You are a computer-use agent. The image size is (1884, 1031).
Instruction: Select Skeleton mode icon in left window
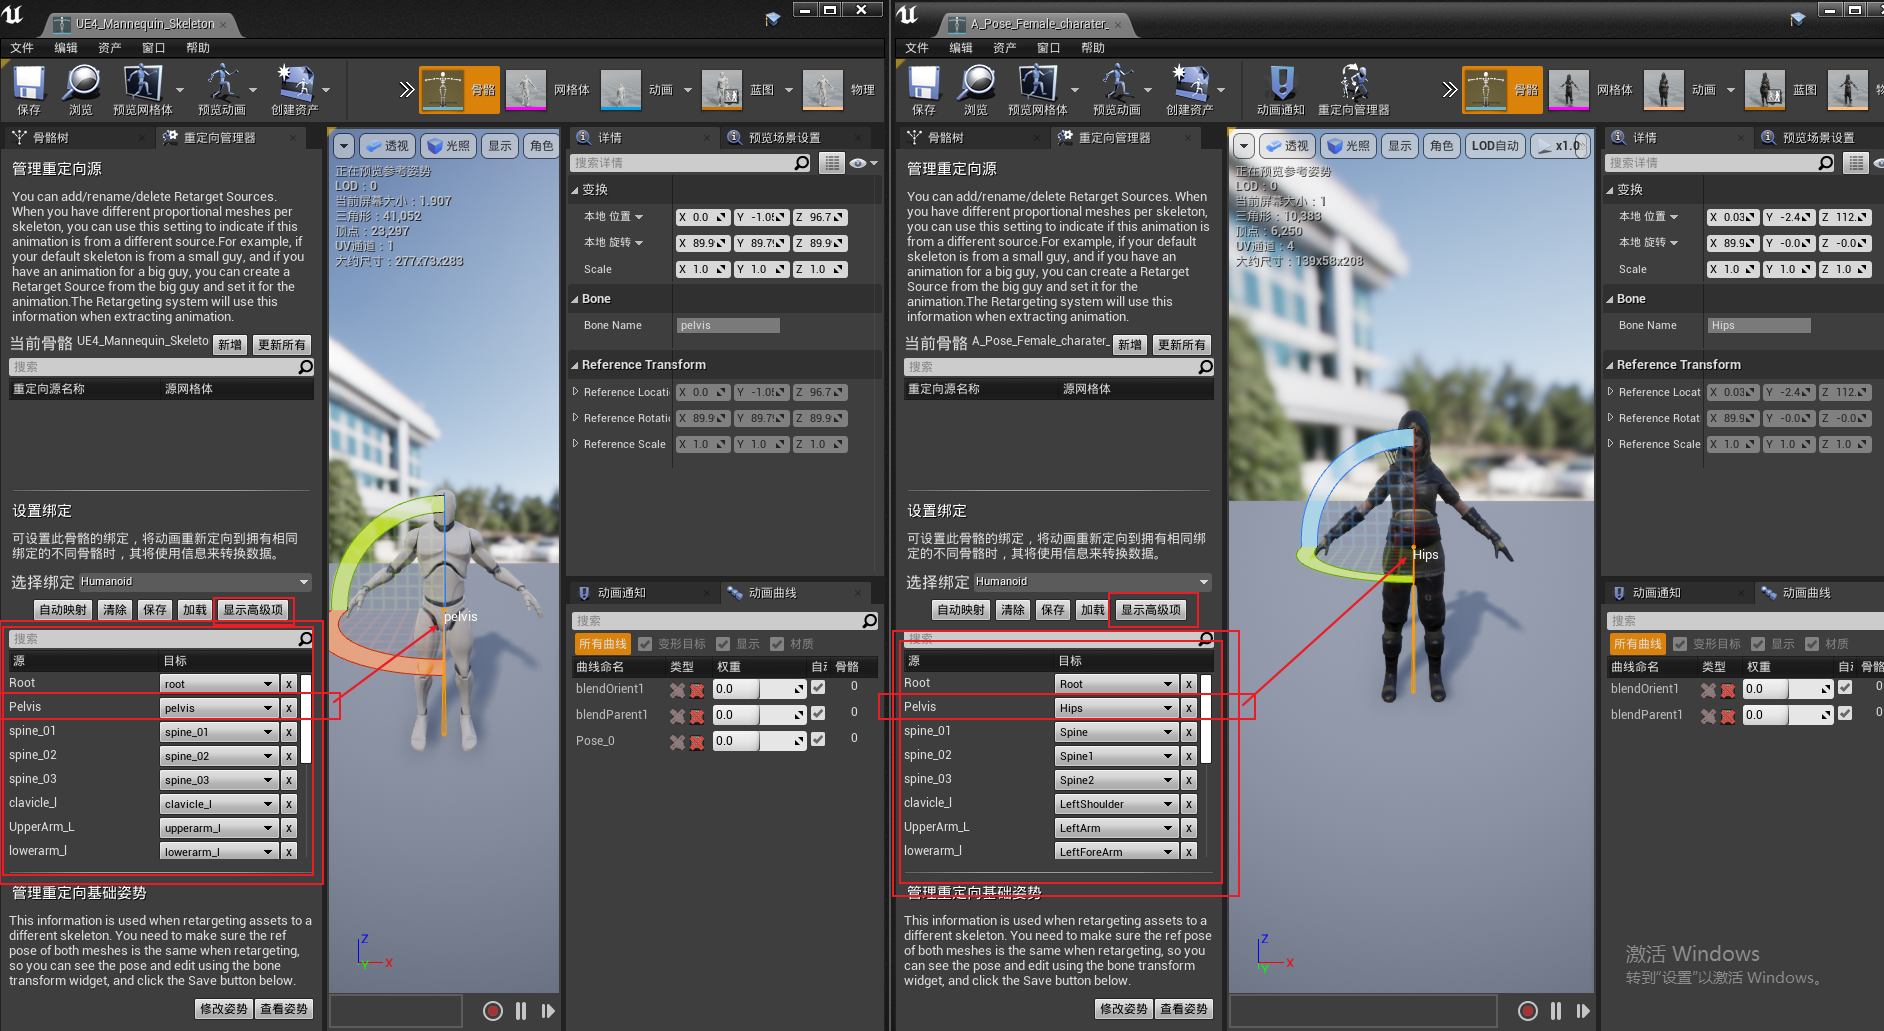click(x=459, y=90)
